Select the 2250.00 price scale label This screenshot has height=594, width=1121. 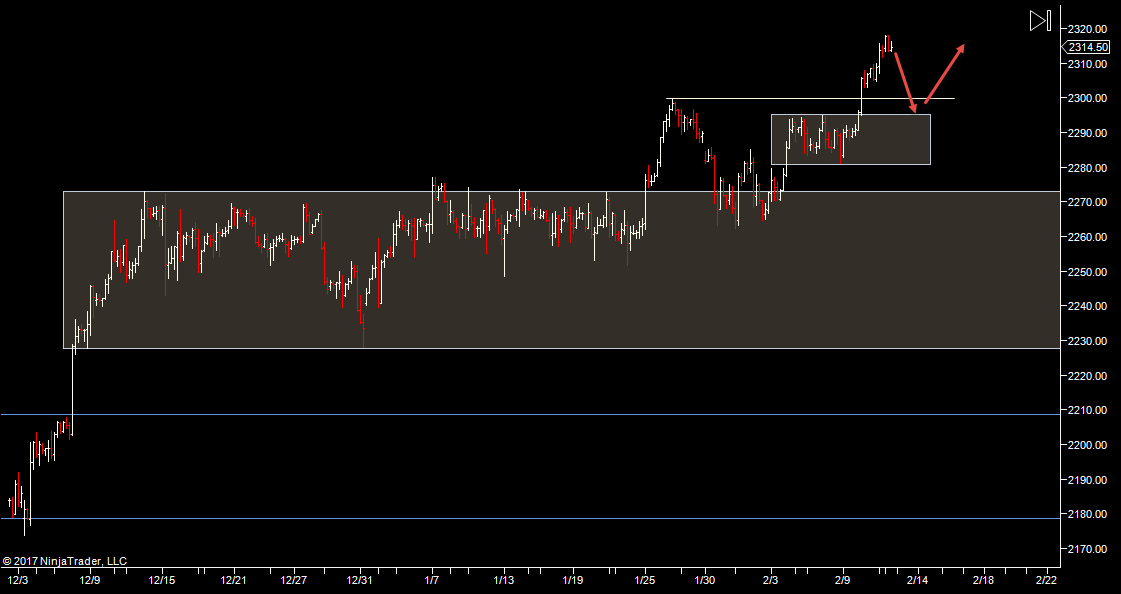coord(1087,272)
